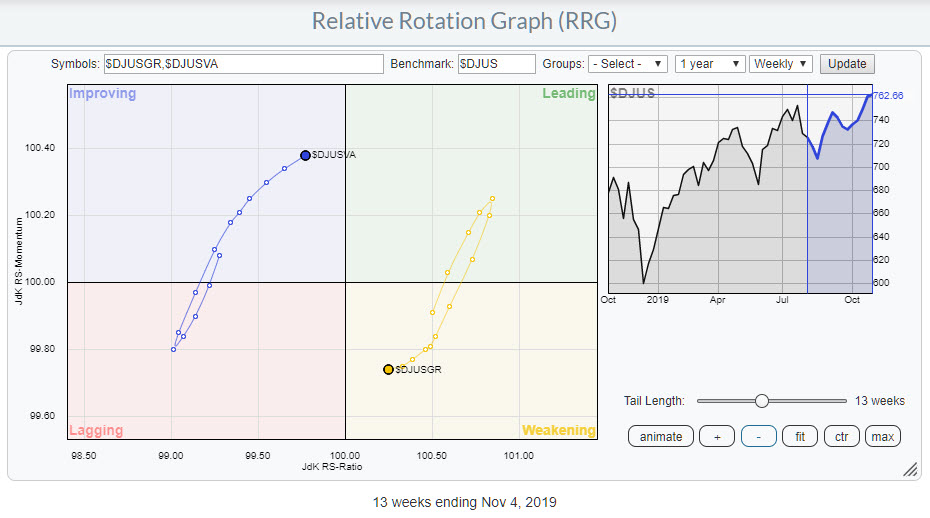Click the resize grip at panel corner
The height and width of the screenshot is (518, 930).
[910, 469]
